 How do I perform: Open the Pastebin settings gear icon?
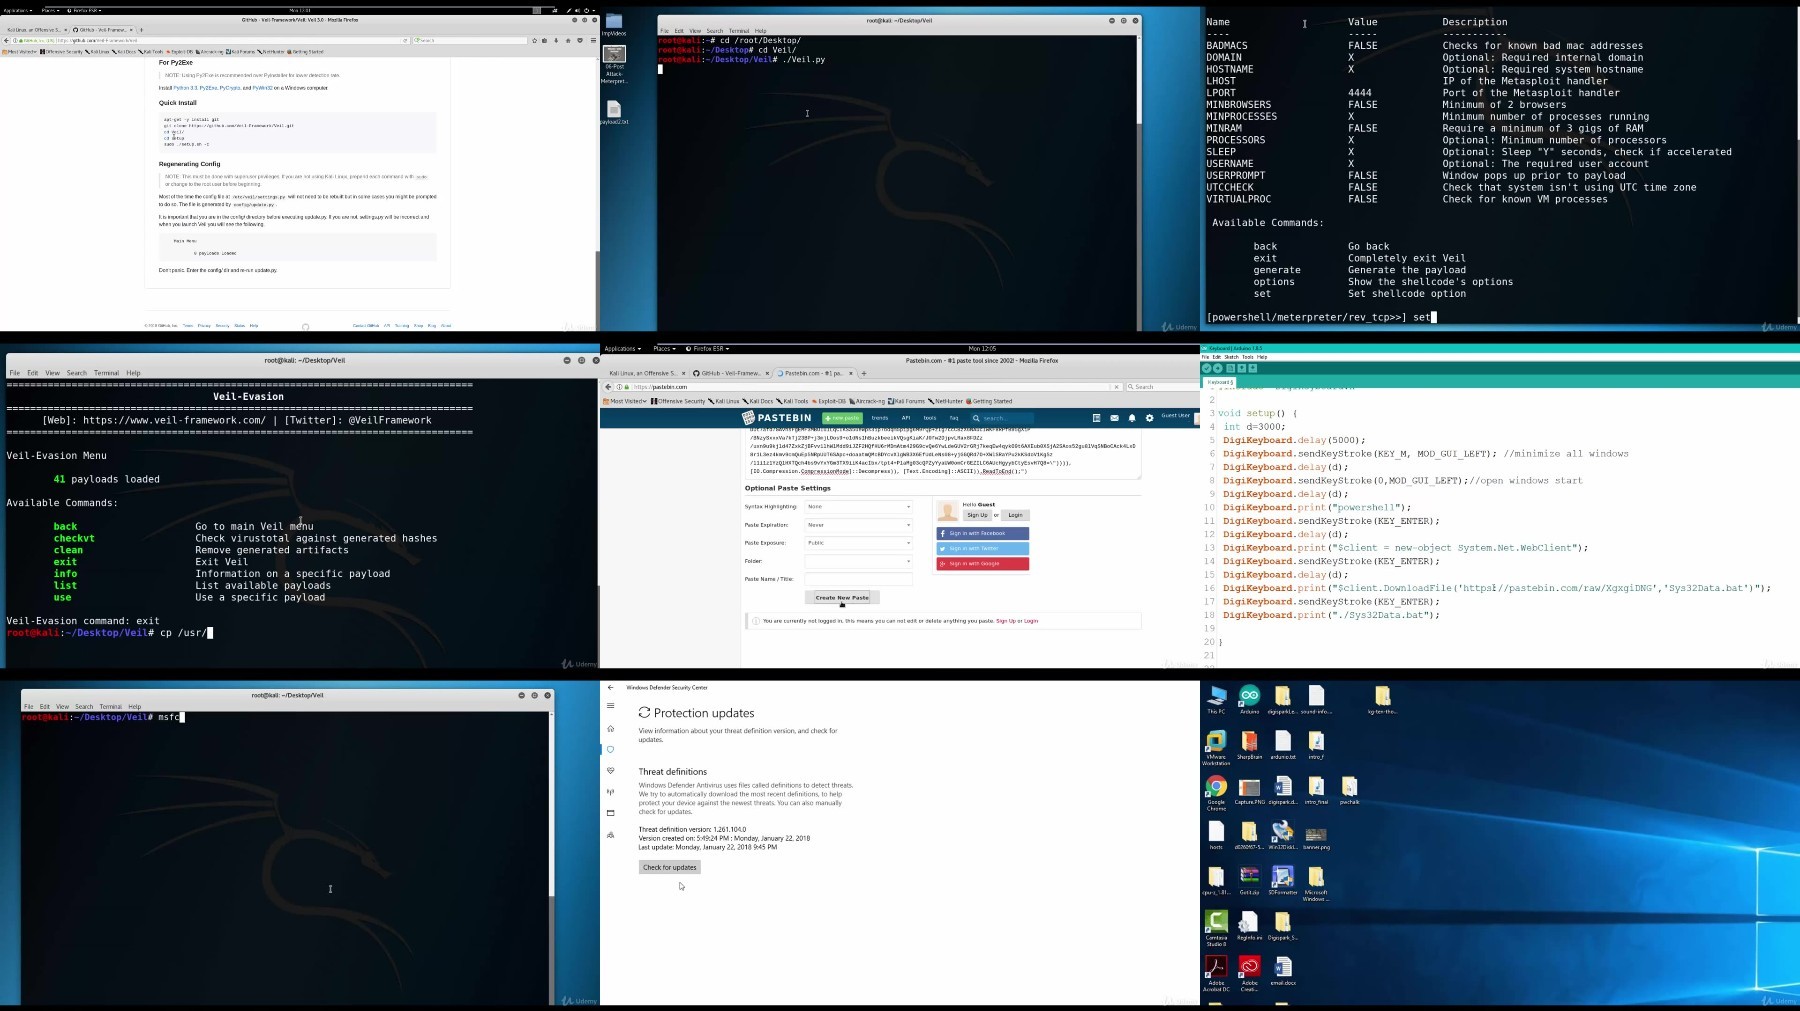click(1149, 418)
